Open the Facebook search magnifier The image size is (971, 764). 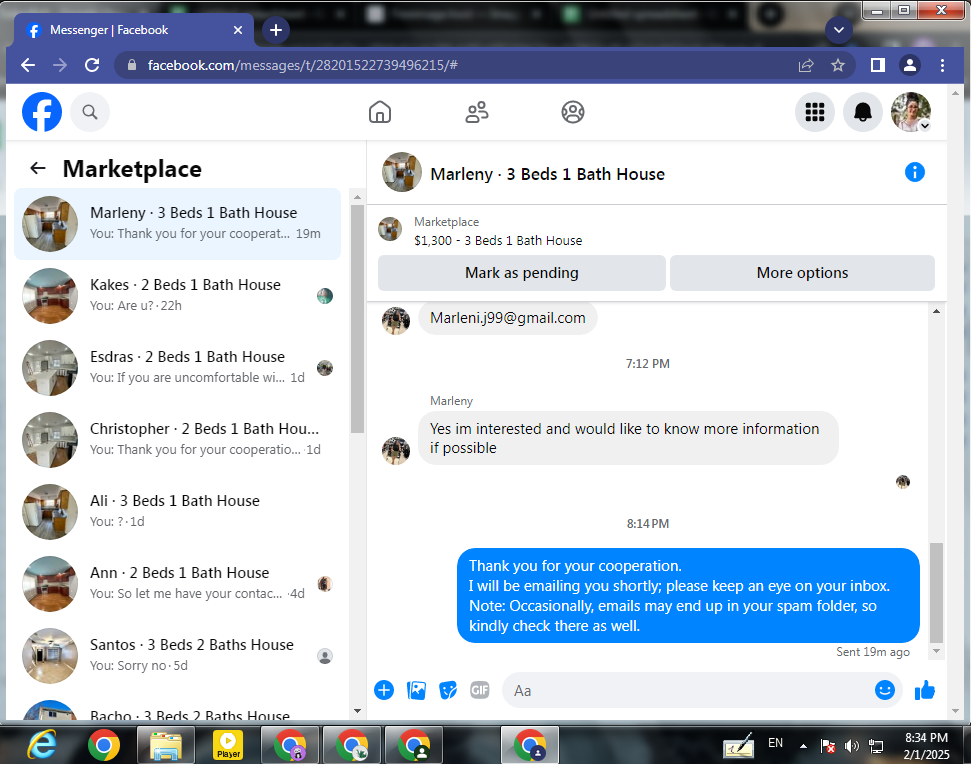pos(90,112)
